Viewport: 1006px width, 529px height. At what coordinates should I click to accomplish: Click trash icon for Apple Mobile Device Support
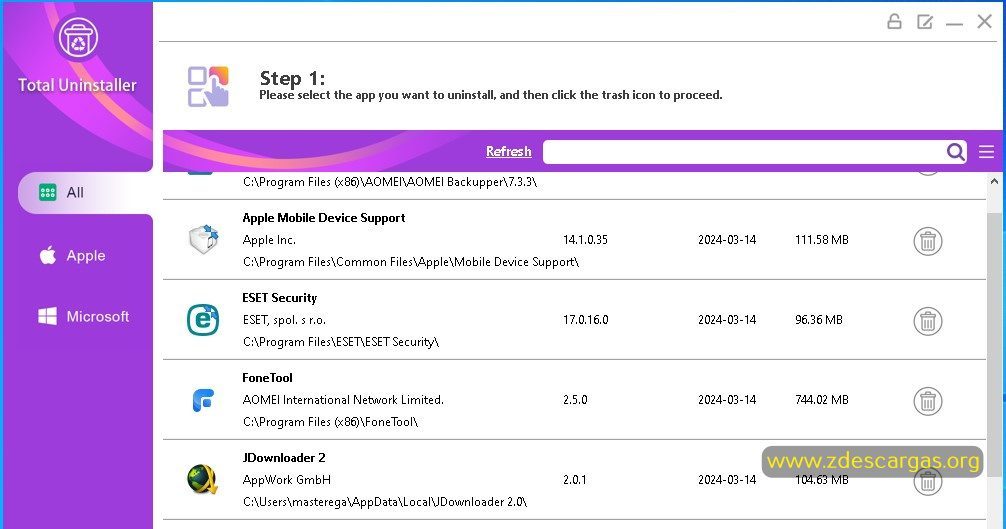(928, 241)
